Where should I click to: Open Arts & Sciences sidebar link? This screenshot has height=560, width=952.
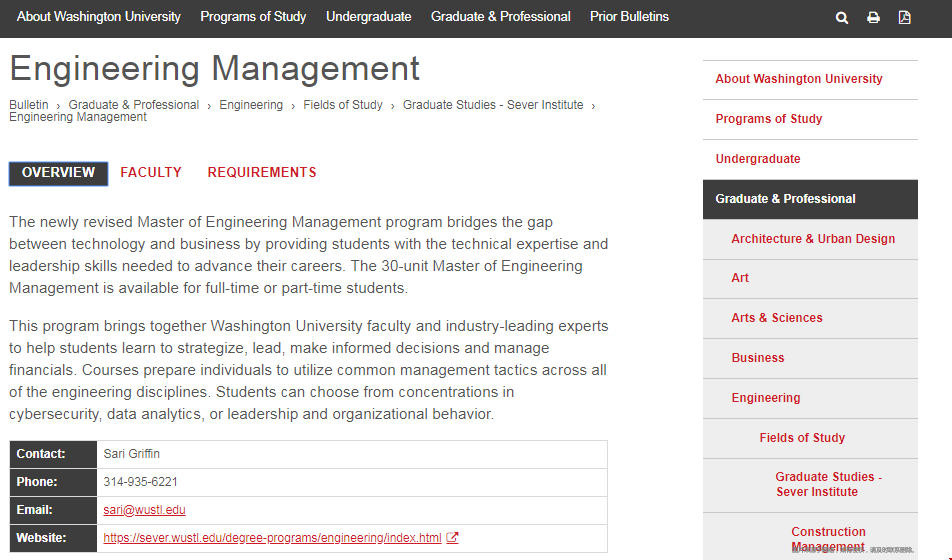coord(777,318)
